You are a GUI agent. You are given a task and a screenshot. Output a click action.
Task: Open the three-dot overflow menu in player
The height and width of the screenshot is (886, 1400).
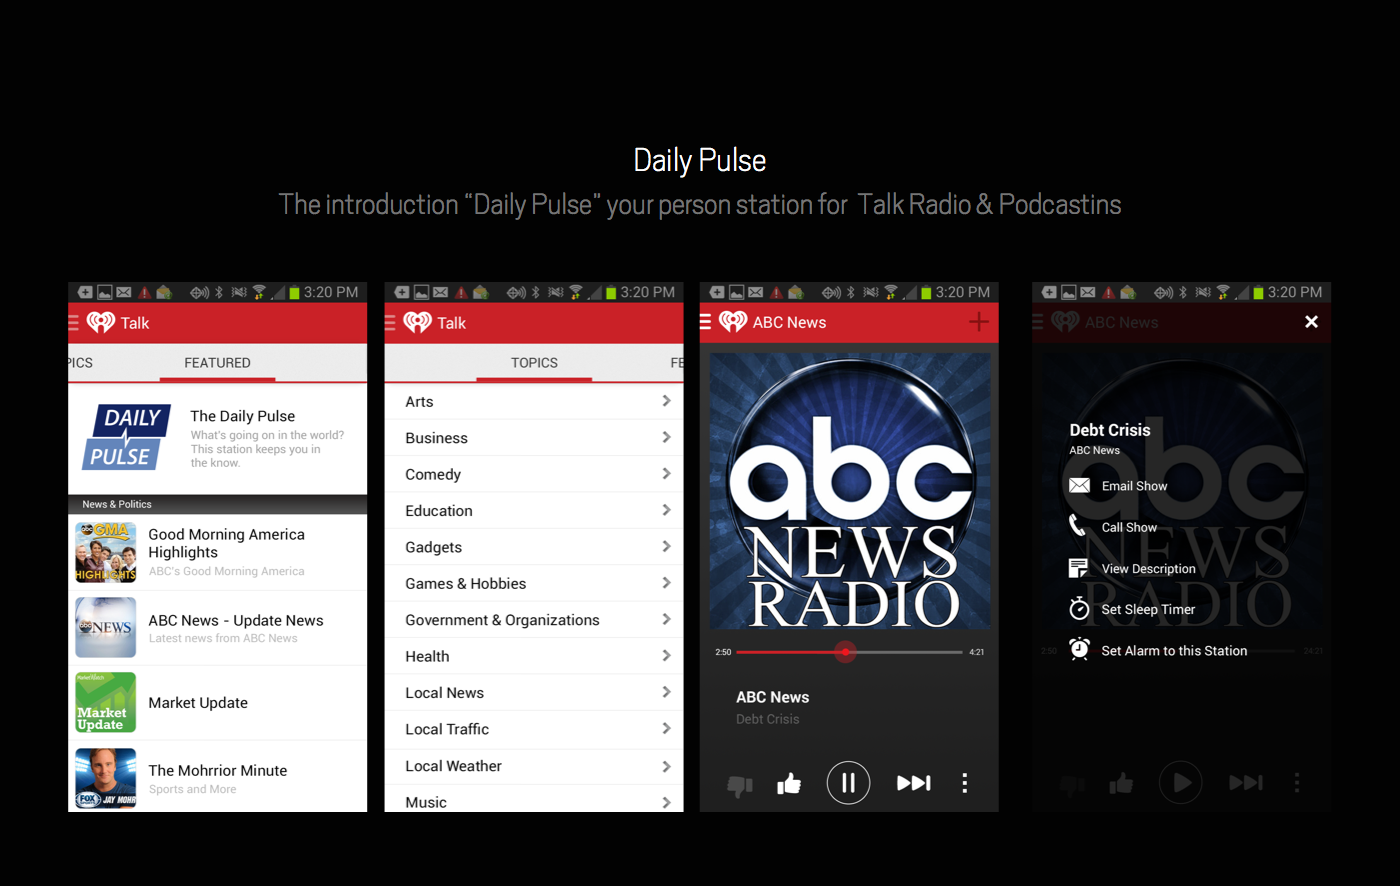click(964, 783)
